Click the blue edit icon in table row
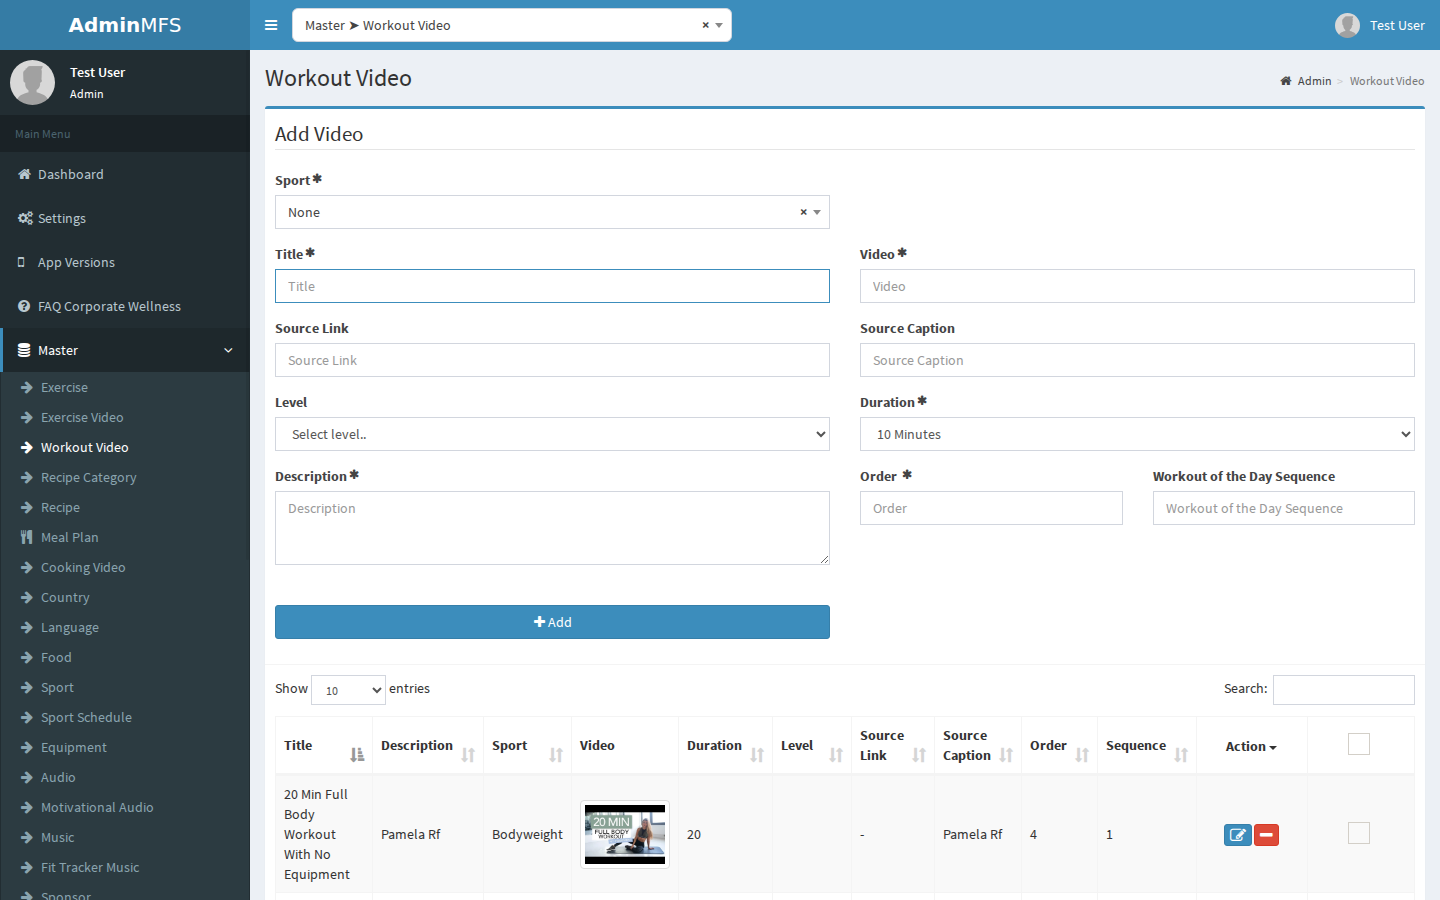 [x=1238, y=835]
